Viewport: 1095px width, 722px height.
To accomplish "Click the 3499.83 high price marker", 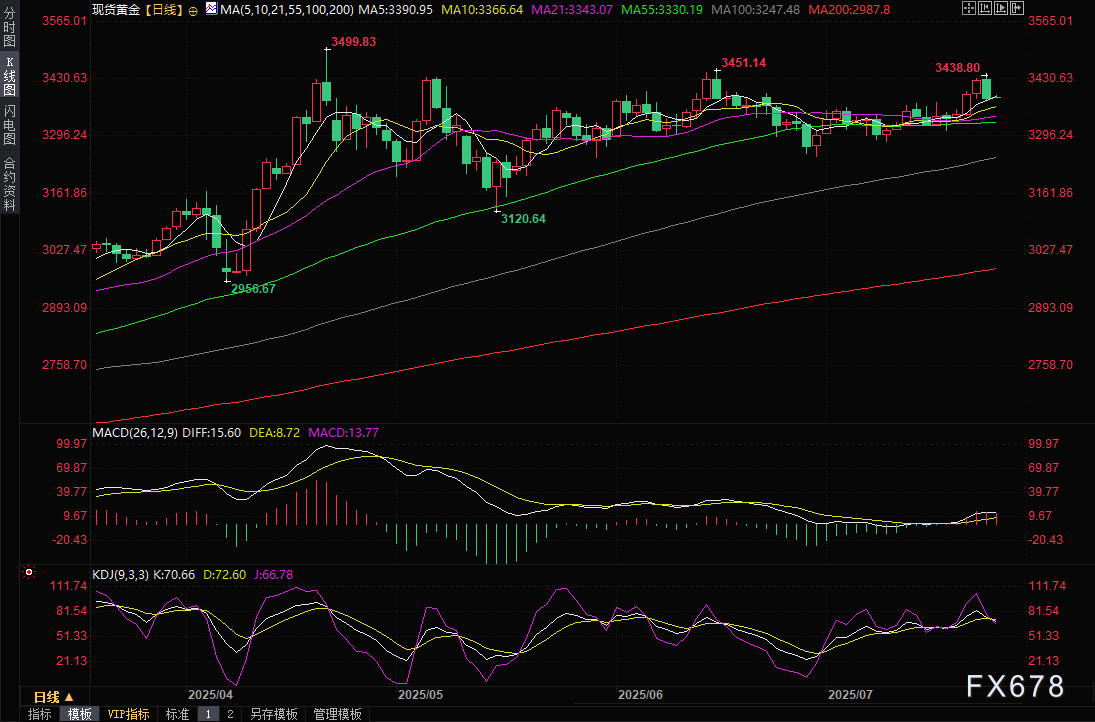I will [353, 42].
